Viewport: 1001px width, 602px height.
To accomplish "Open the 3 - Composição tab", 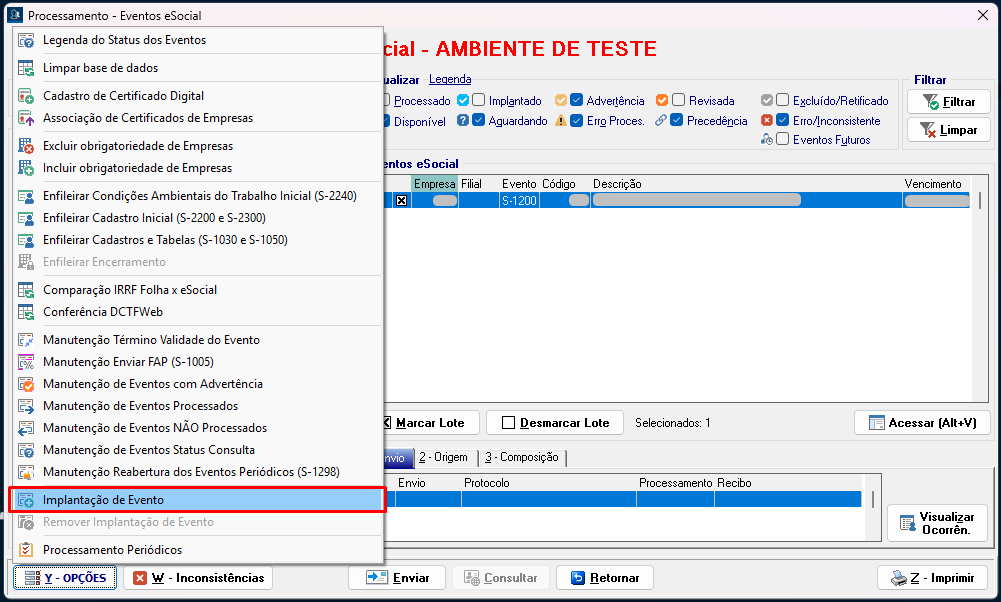I will tap(521, 458).
